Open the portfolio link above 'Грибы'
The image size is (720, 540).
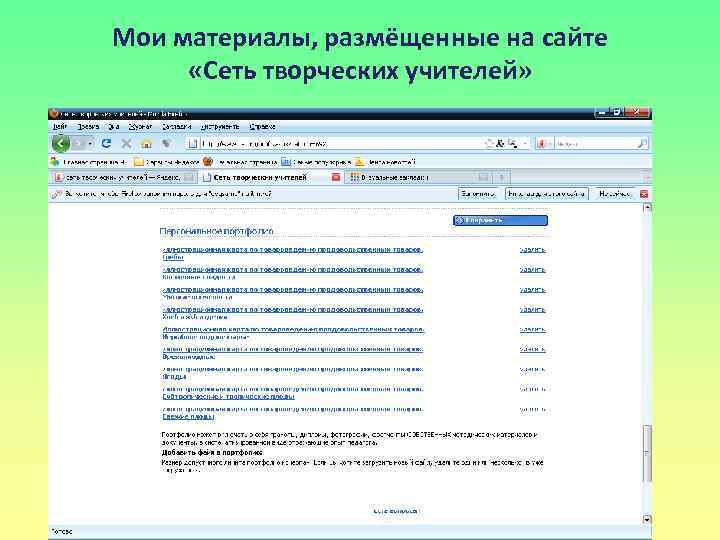[x=292, y=250]
